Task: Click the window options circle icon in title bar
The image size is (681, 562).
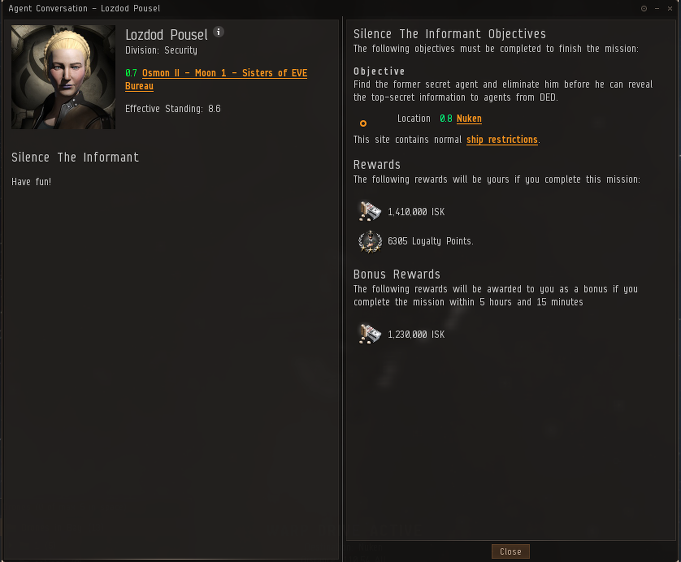Action: click(x=644, y=8)
